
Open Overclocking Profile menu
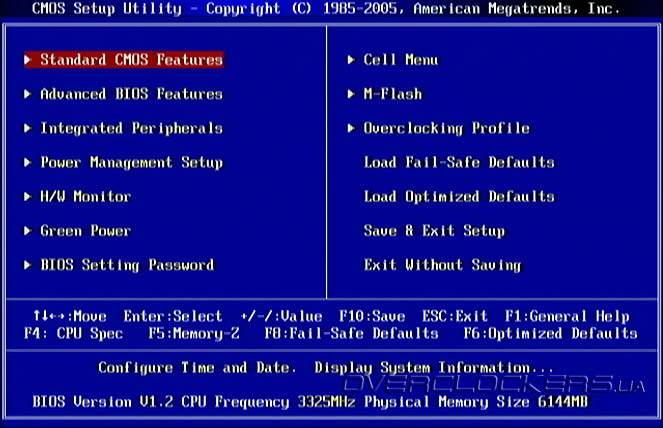pyautogui.click(x=447, y=128)
